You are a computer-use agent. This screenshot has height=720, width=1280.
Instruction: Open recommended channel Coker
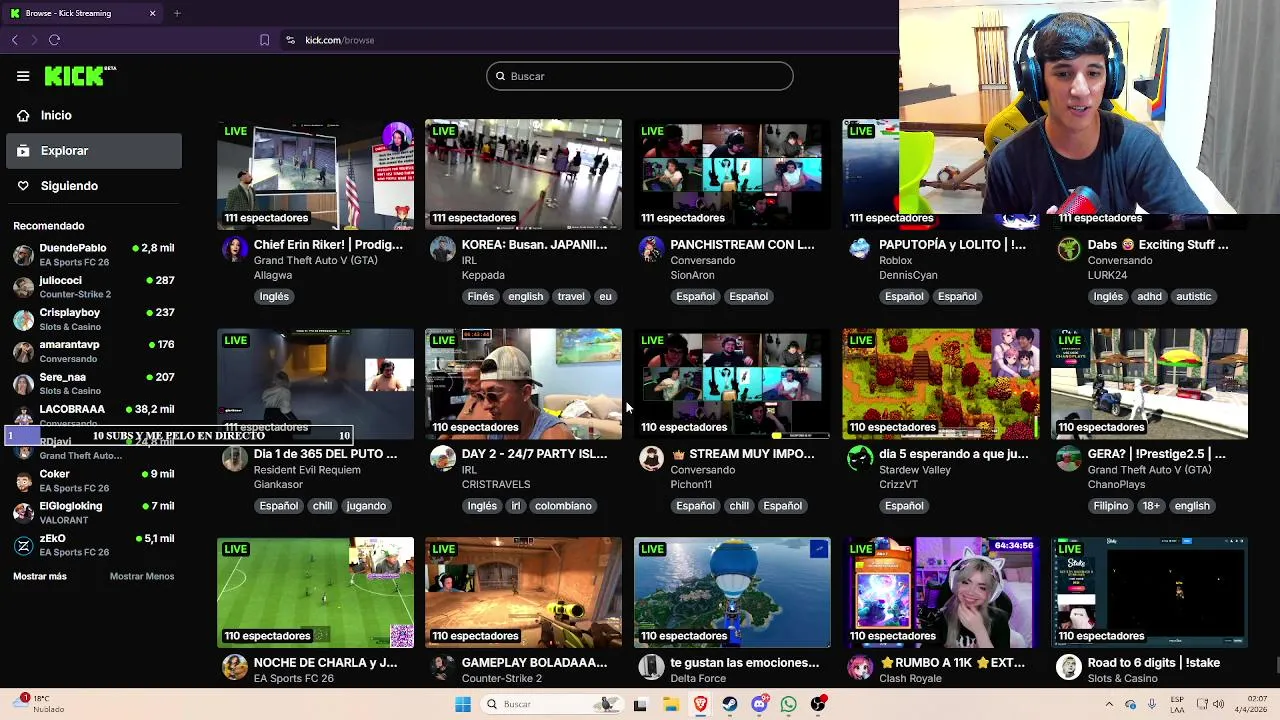click(x=94, y=481)
